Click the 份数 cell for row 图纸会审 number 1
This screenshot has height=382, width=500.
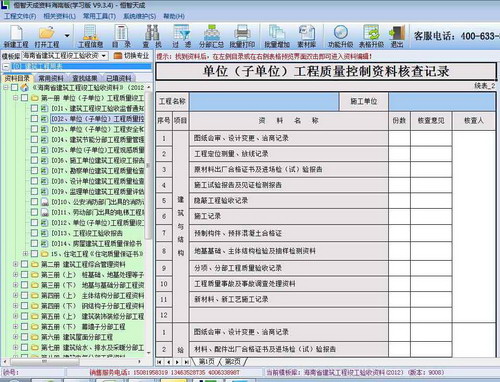[399, 138]
